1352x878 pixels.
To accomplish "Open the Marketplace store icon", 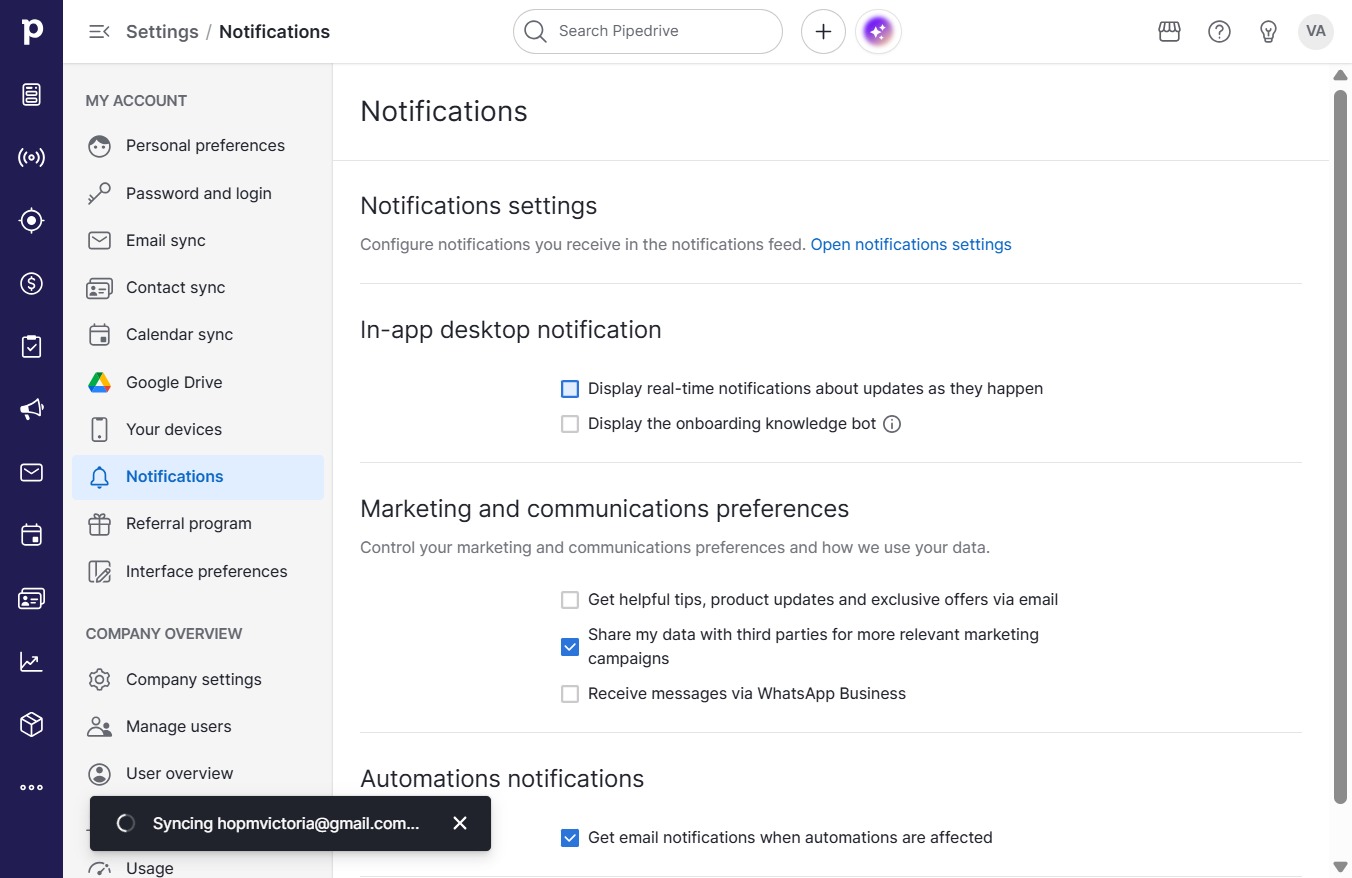I will point(1170,32).
